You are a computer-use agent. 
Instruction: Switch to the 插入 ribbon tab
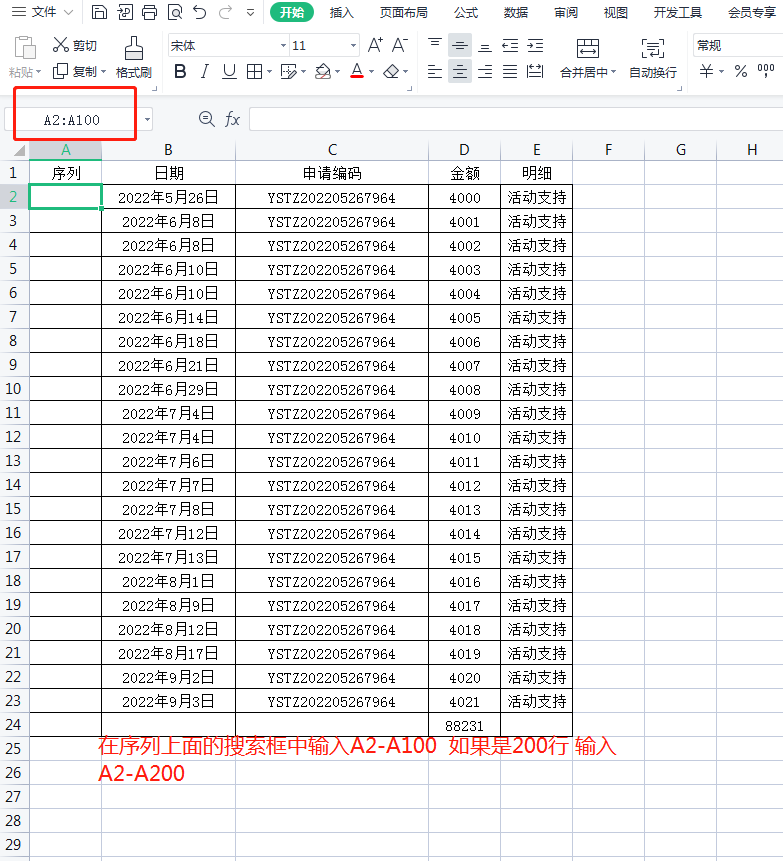tap(341, 13)
